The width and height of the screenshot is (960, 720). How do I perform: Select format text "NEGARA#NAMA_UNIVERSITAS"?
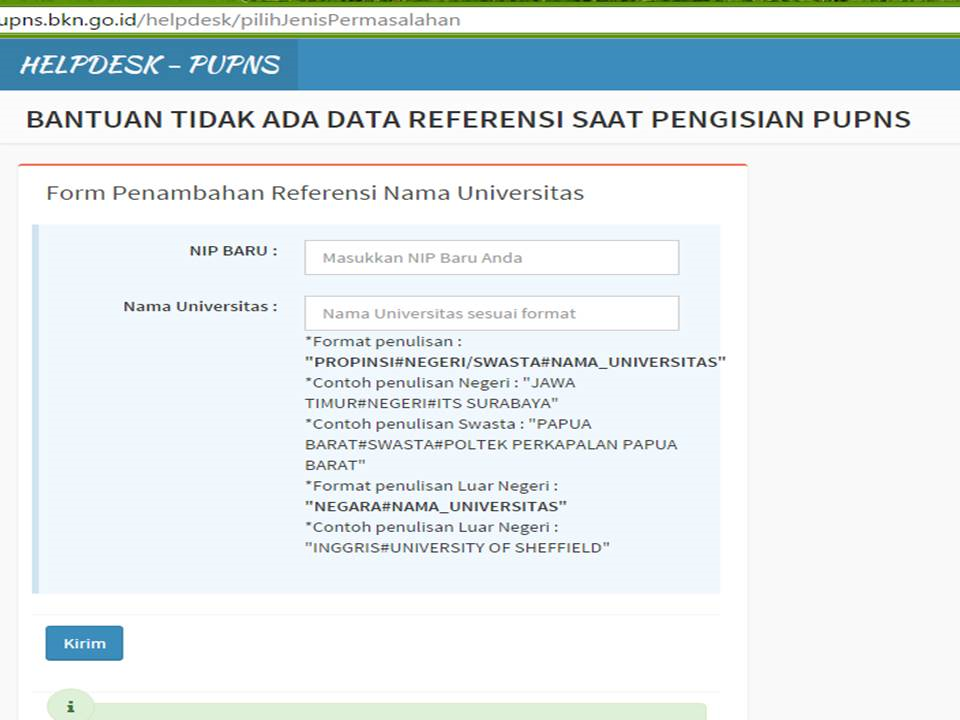pos(436,506)
